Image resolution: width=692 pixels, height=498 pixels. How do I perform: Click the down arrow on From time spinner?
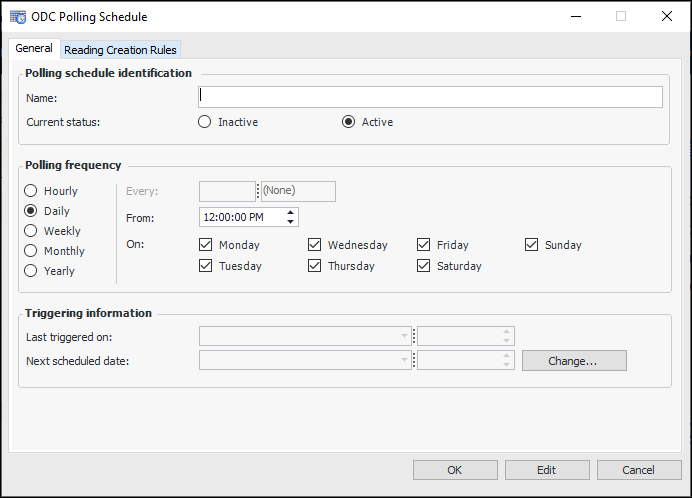(291, 221)
